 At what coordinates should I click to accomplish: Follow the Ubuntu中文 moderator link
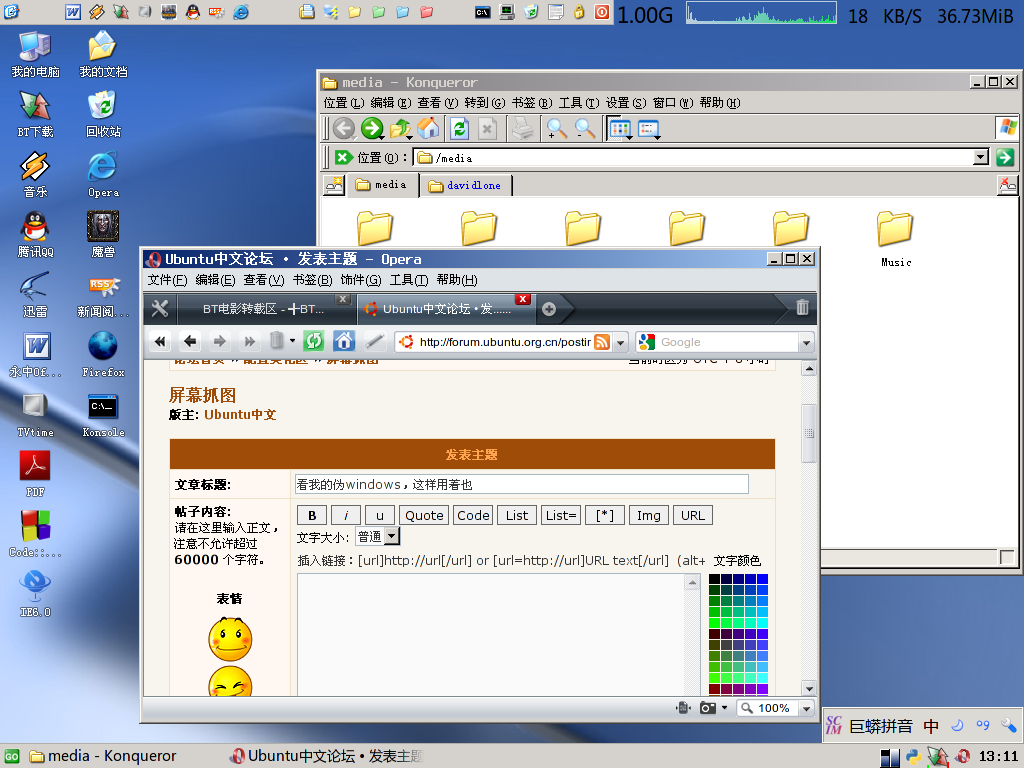click(240, 415)
